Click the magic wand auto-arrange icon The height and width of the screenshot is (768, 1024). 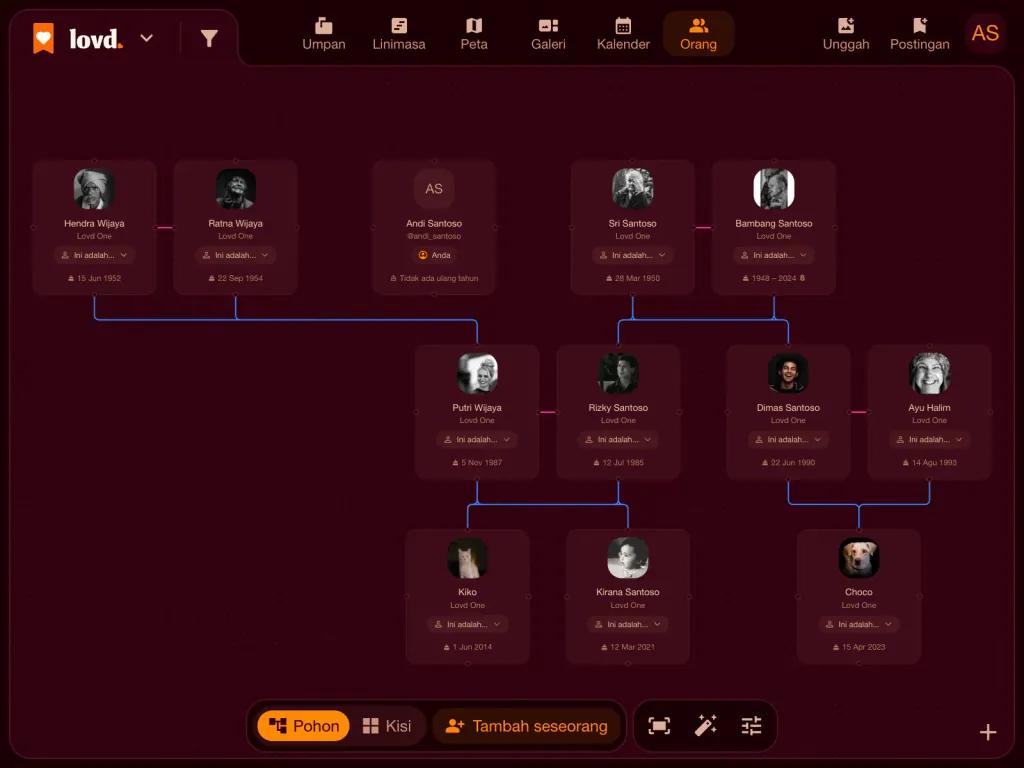pos(705,726)
